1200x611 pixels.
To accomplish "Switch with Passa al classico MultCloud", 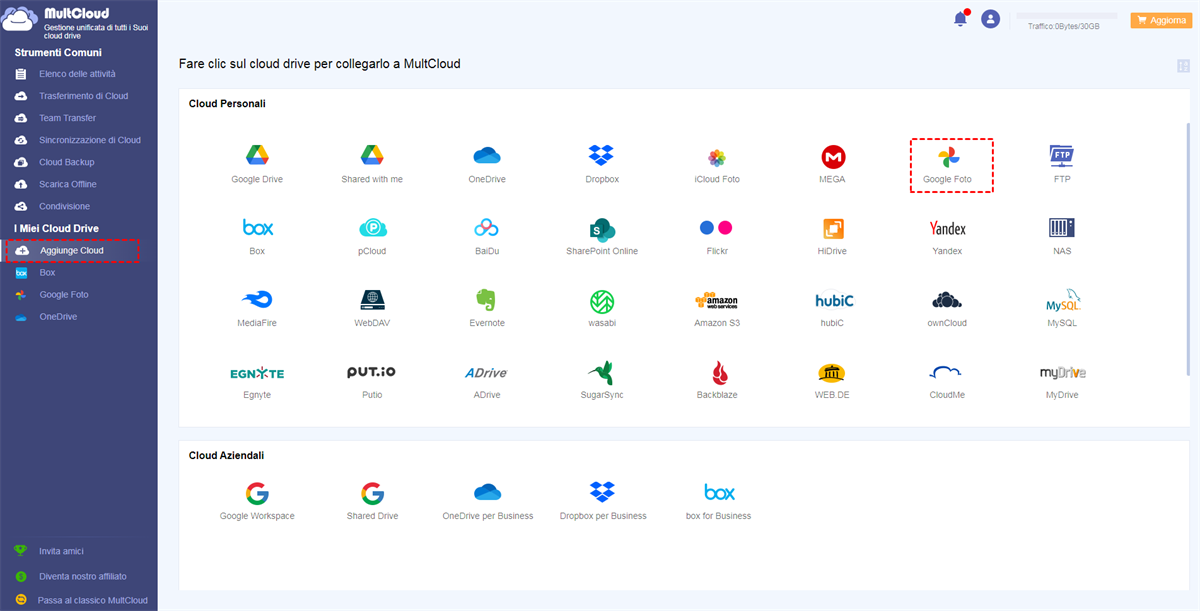I will [x=92, y=600].
